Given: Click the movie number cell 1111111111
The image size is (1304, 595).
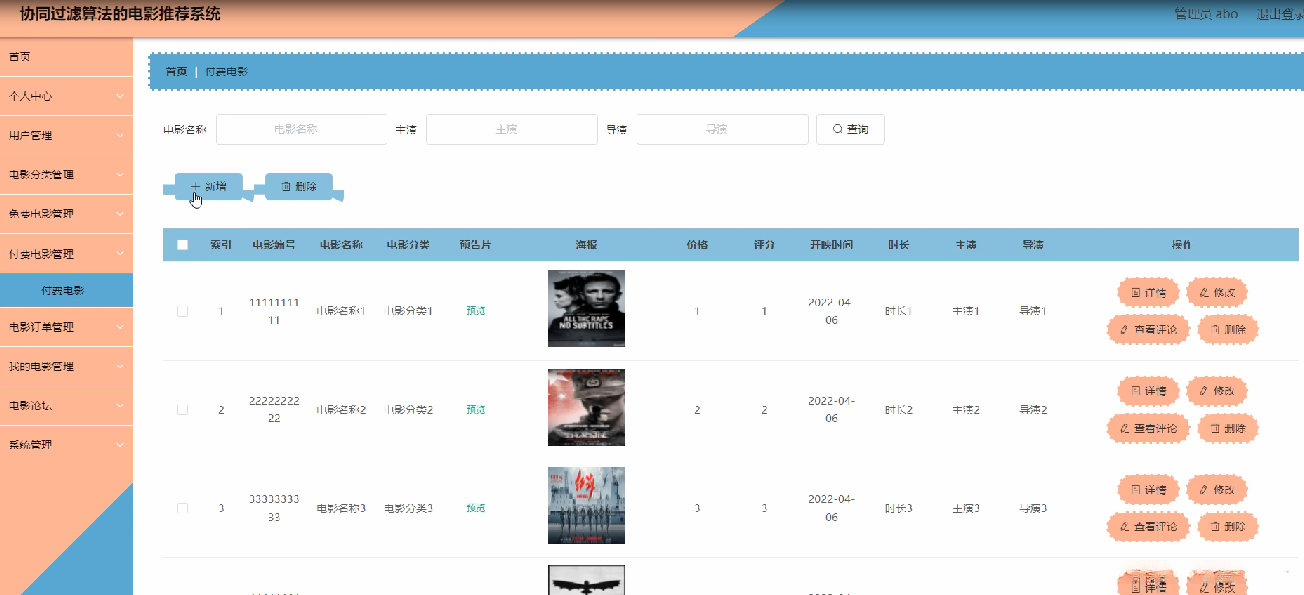Looking at the screenshot, I should click(x=273, y=311).
